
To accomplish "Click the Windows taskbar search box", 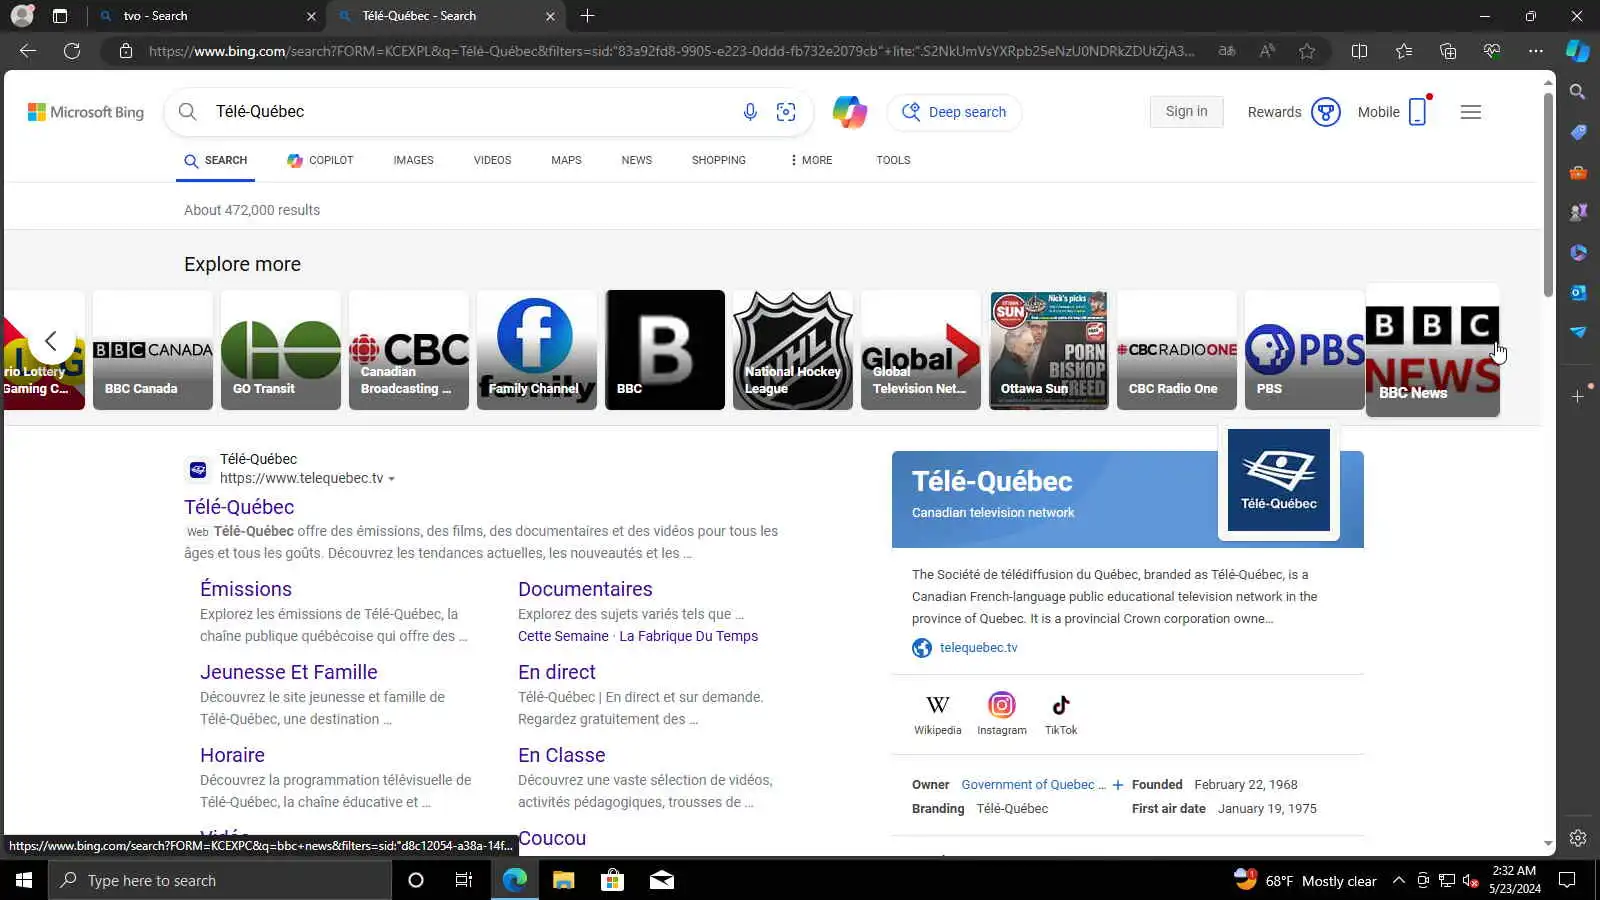I will coord(220,880).
